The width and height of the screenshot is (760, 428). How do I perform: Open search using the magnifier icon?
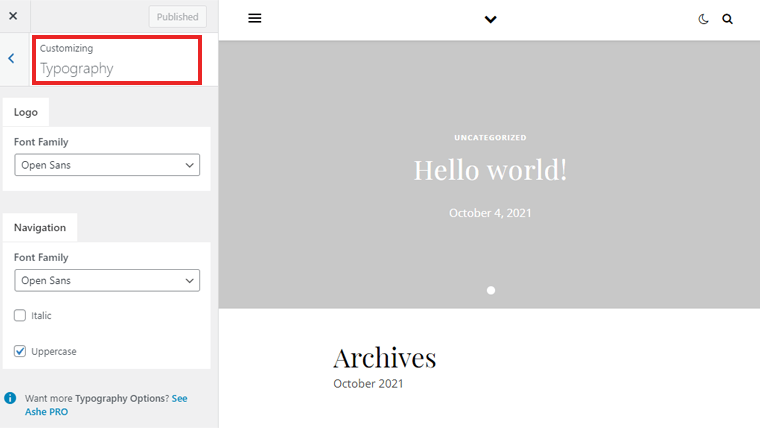(728, 18)
